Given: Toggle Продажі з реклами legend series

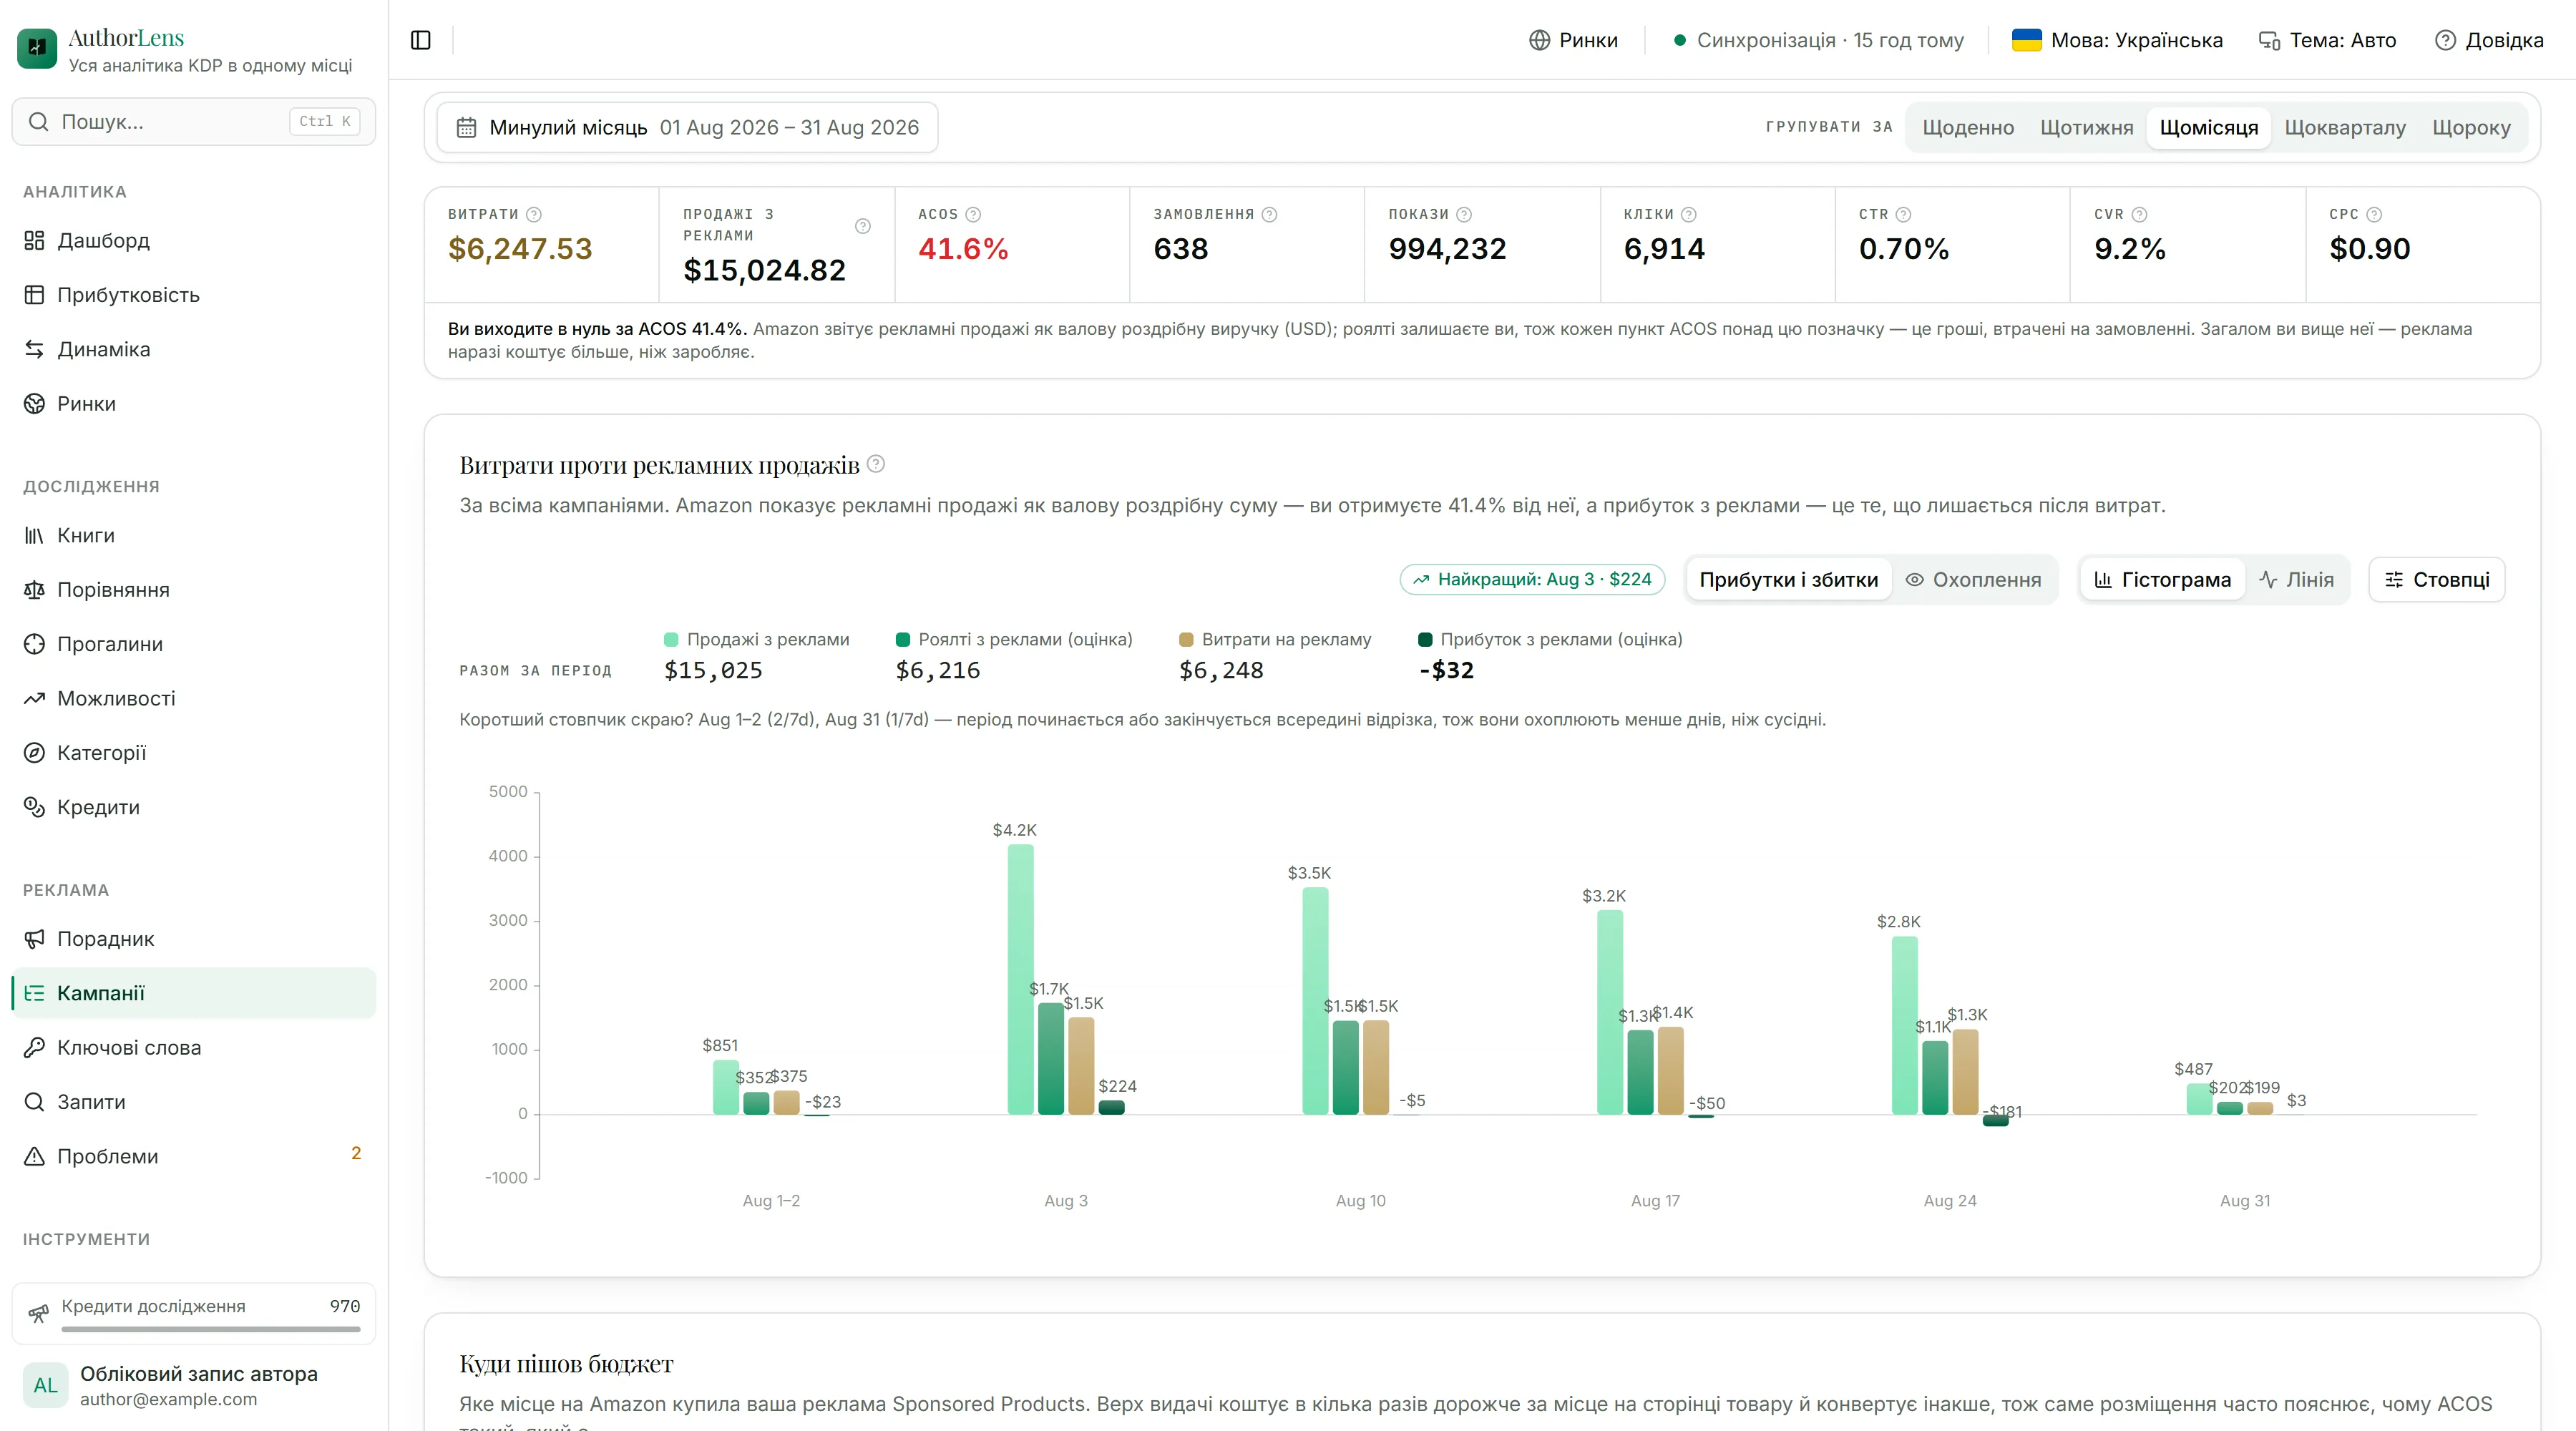Looking at the screenshot, I should pos(756,639).
